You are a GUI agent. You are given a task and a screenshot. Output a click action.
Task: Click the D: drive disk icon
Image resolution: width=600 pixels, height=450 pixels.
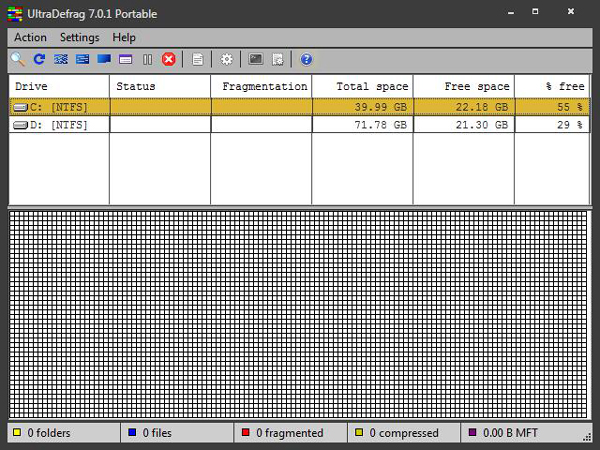(x=20, y=125)
